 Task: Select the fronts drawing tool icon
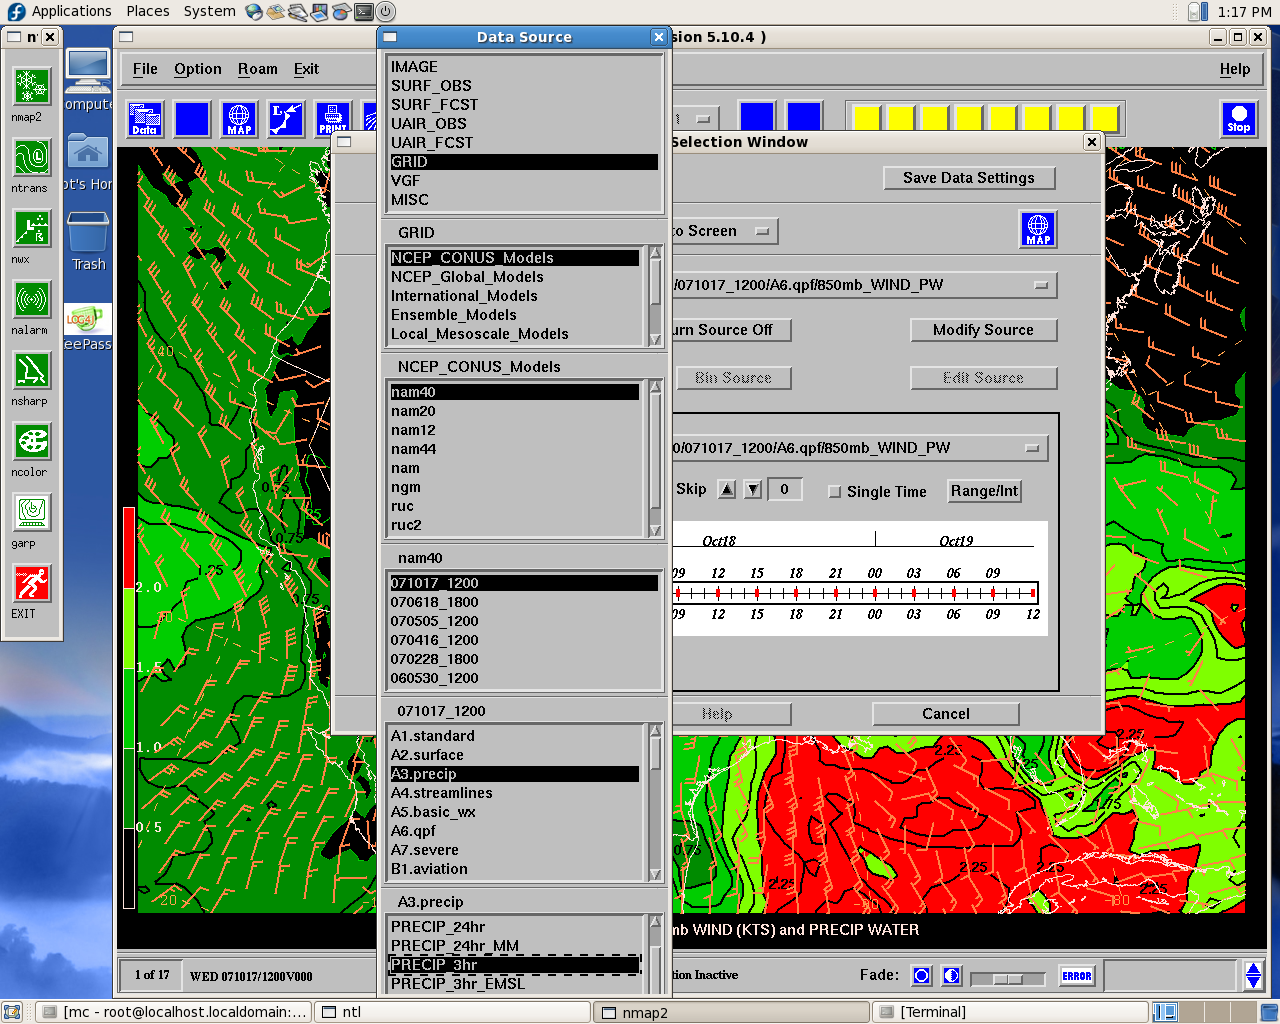[x=286, y=119]
